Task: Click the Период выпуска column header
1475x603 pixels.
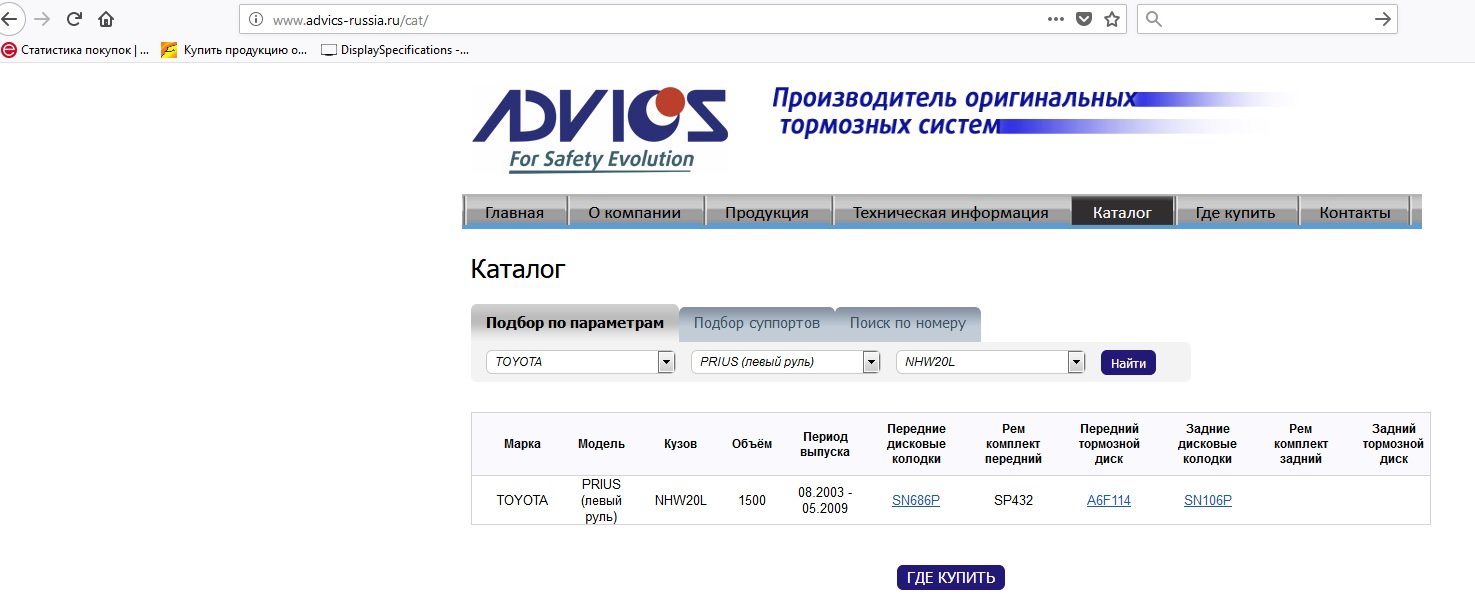Action: (x=825, y=444)
